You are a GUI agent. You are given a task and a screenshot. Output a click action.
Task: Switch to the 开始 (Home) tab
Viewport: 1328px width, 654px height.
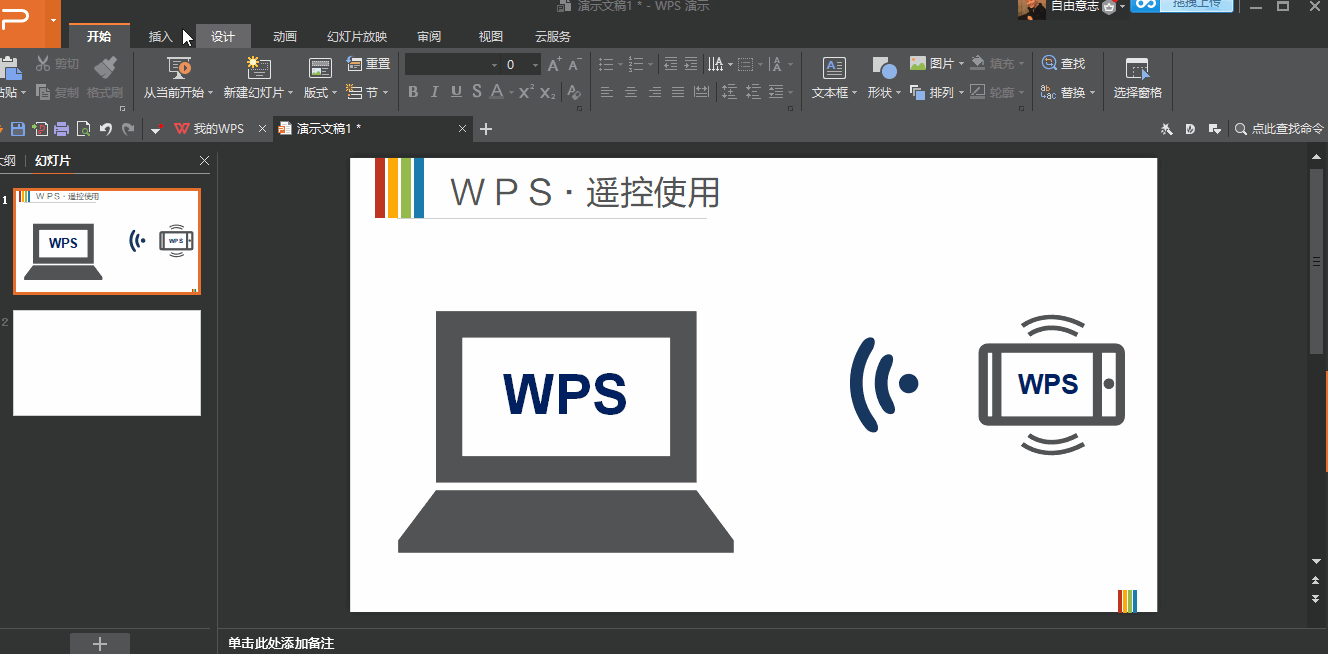(x=99, y=37)
